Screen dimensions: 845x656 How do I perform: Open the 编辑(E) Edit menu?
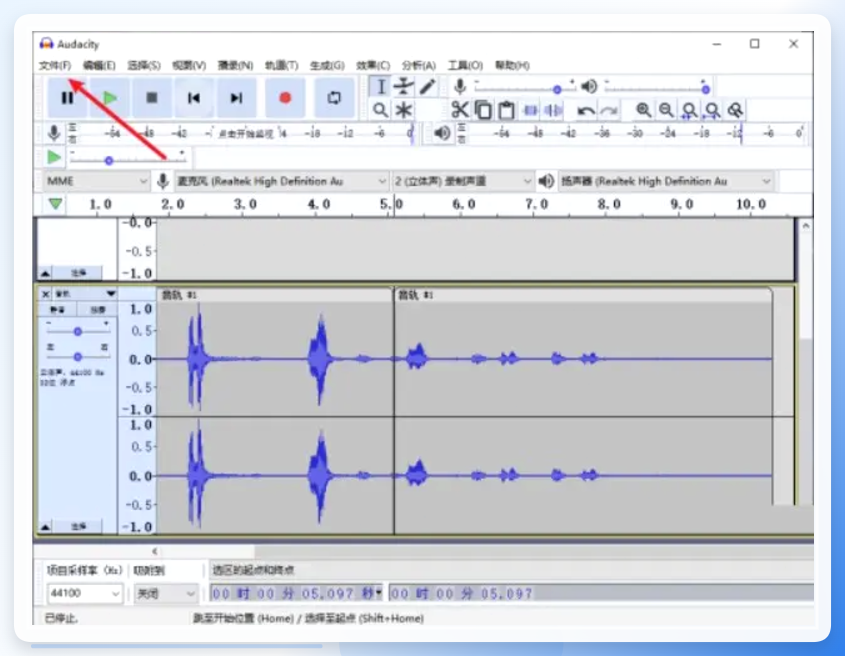(x=99, y=65)
